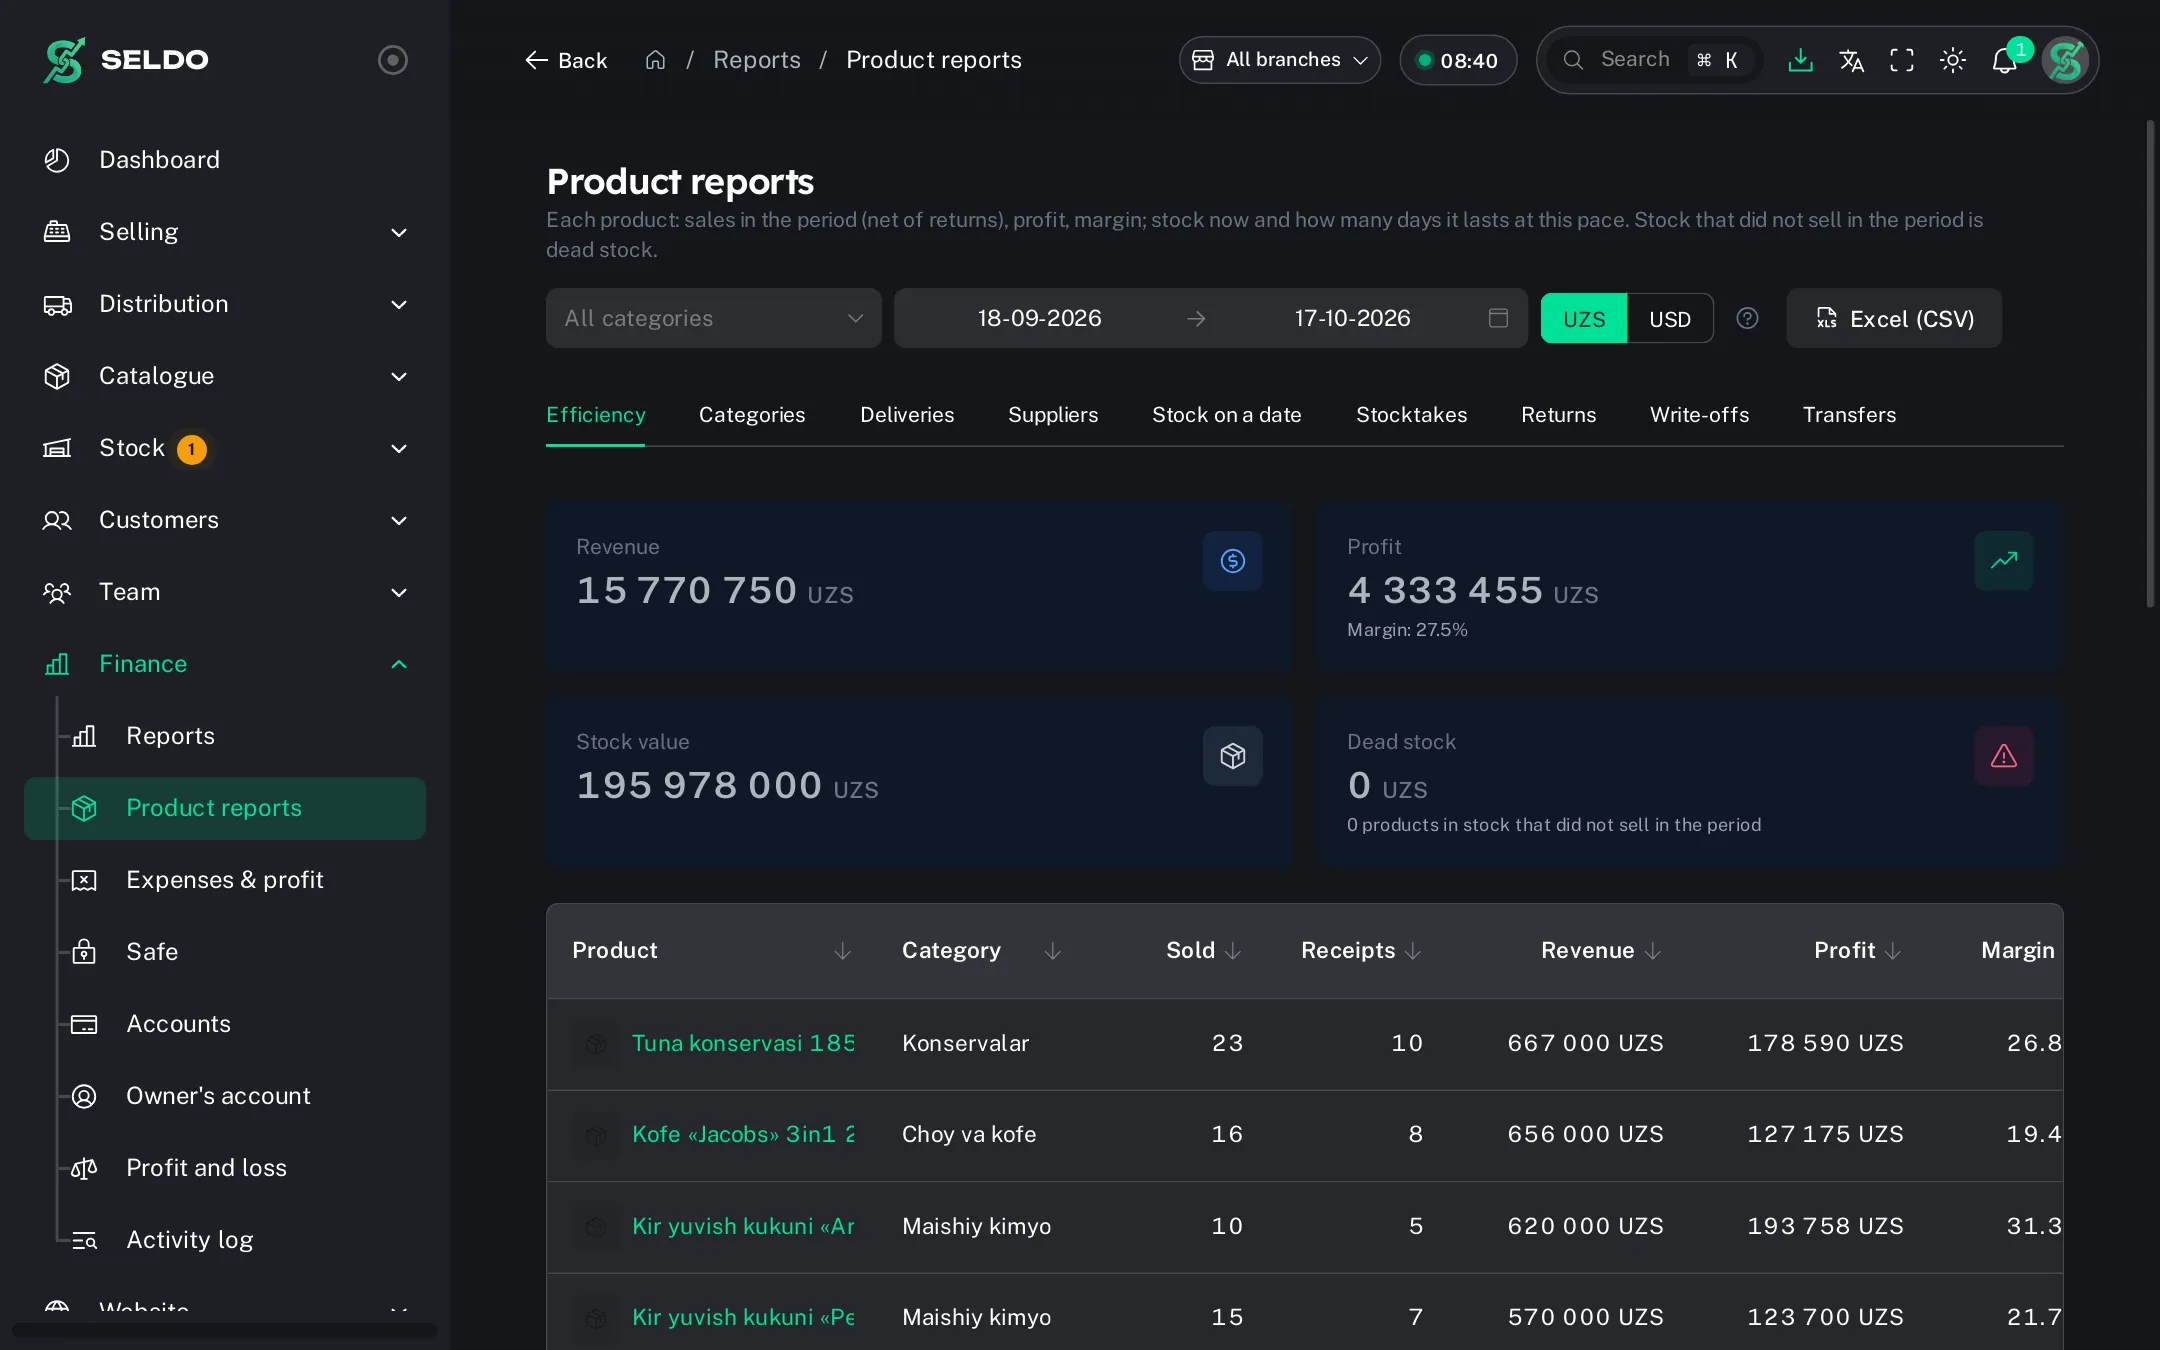Click the Dead stock warning icon

tap(2003, 756)
